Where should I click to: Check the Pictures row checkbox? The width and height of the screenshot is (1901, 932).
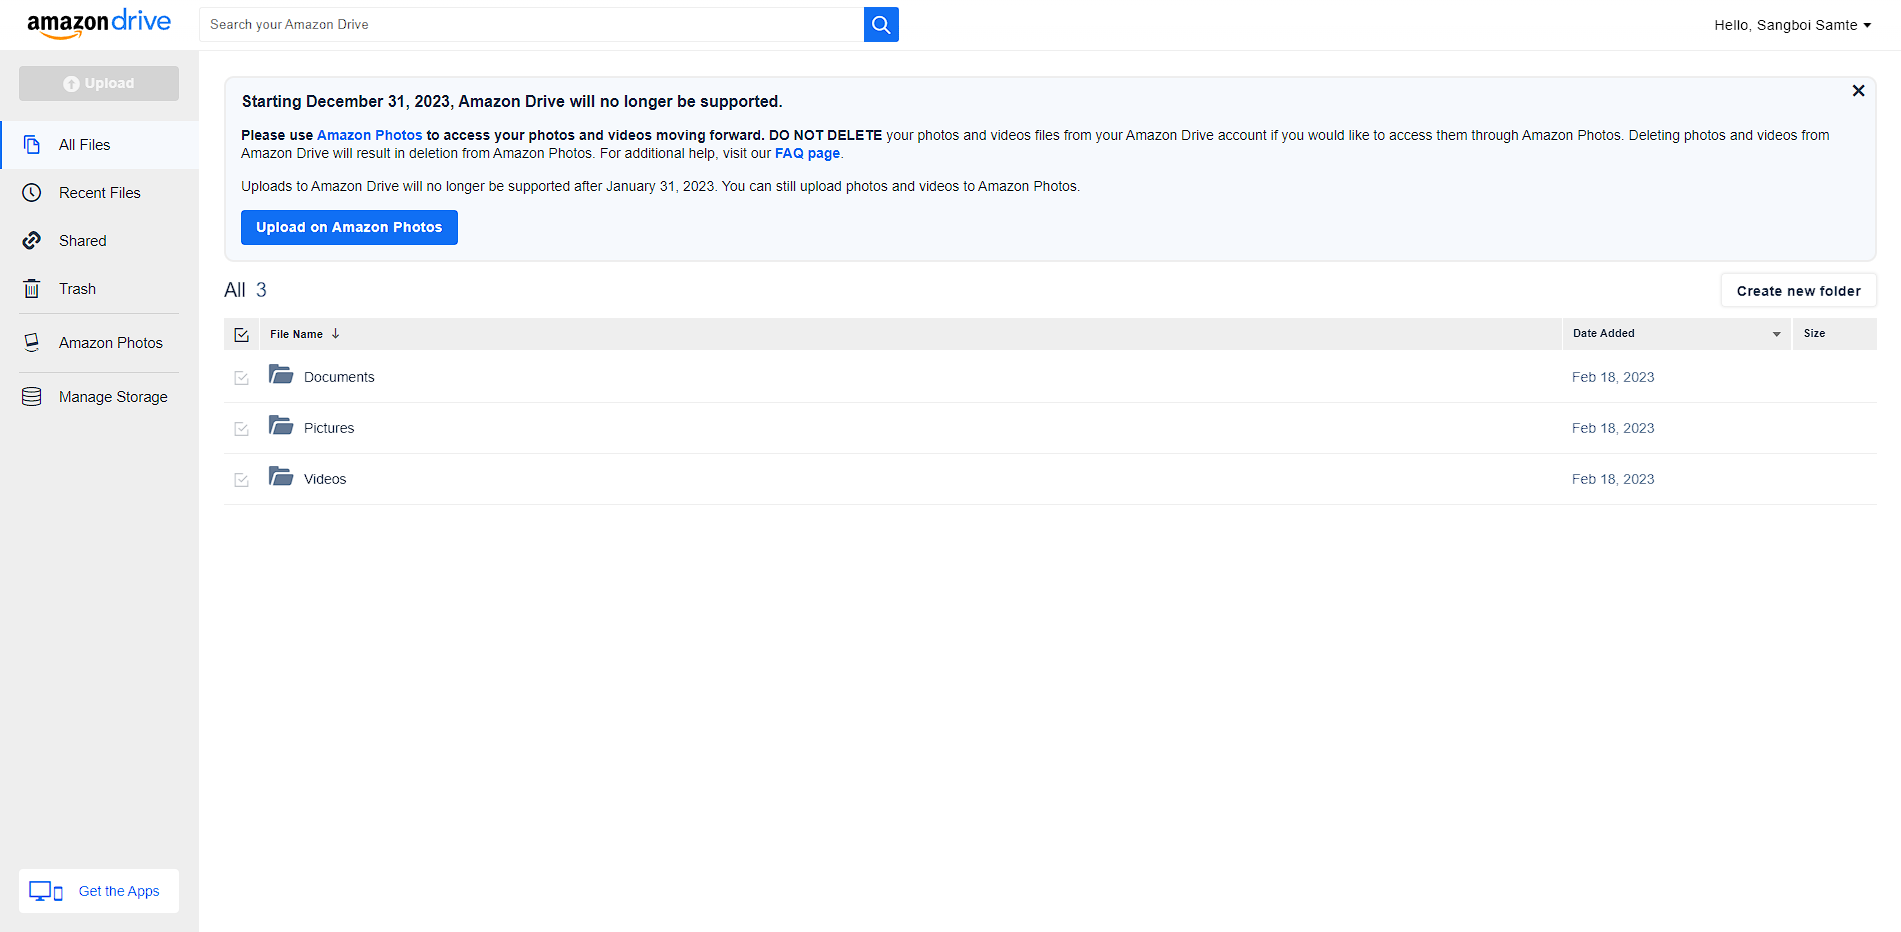(x=241, y=429)
